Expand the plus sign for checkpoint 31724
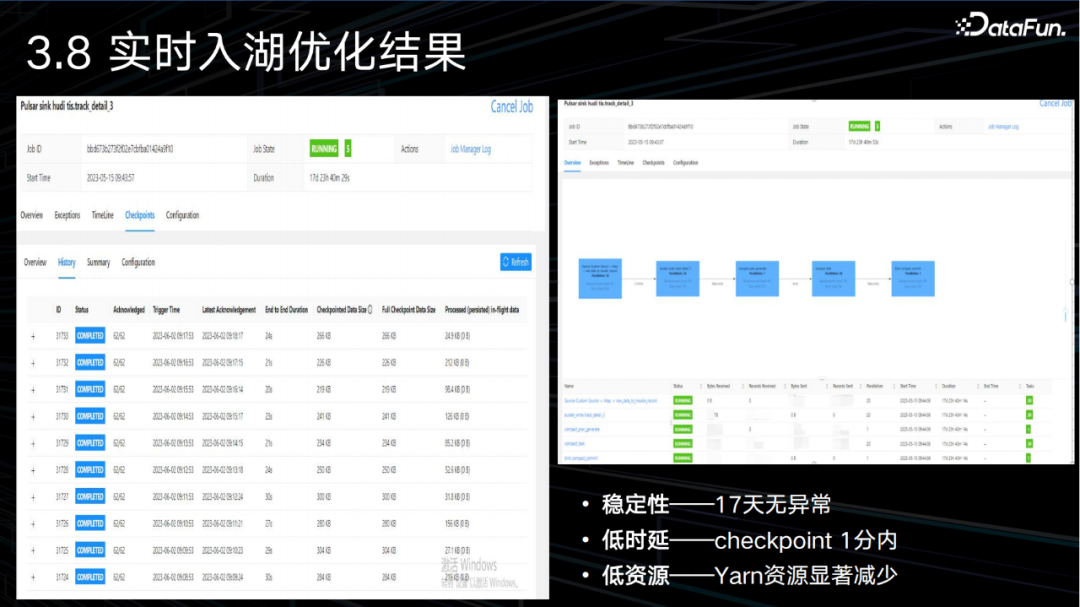The width and height of the screenshot is (1080, 607). click(33, 577)
